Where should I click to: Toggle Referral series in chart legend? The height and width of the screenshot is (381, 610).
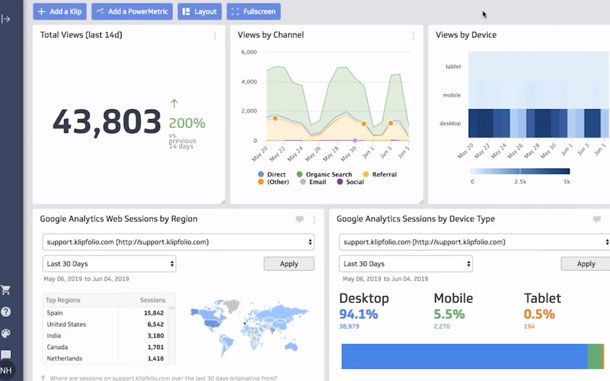tap(379, 174)
